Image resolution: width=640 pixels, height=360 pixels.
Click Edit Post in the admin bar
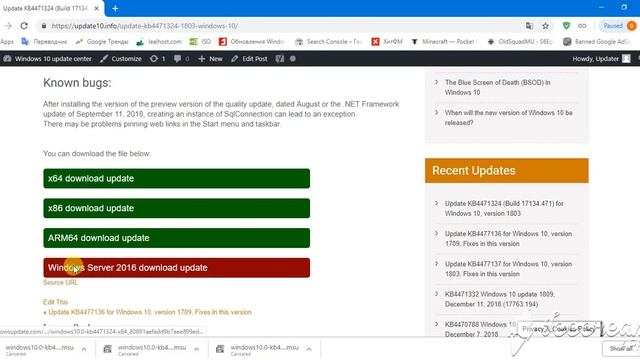(249, 59)
